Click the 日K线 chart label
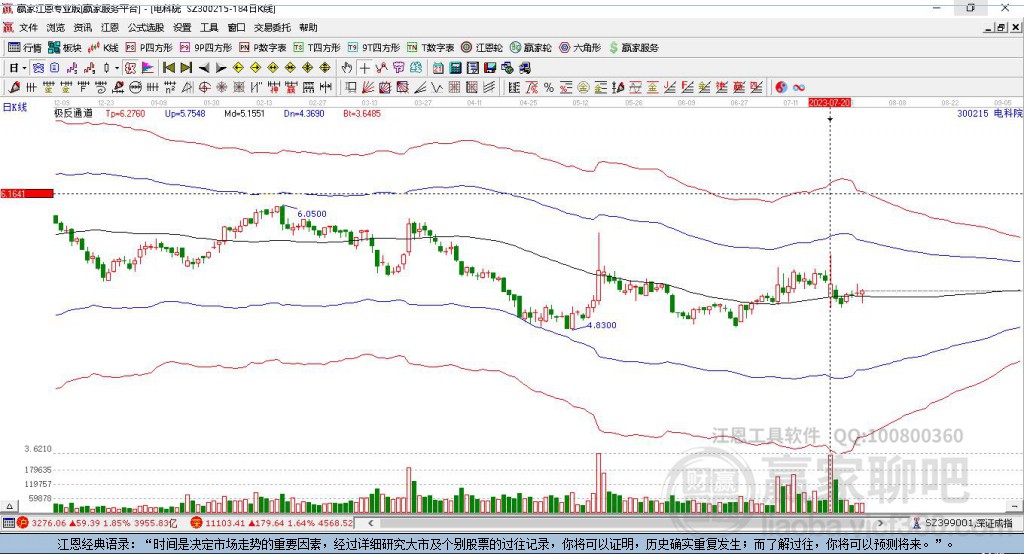 click(15, 107)
